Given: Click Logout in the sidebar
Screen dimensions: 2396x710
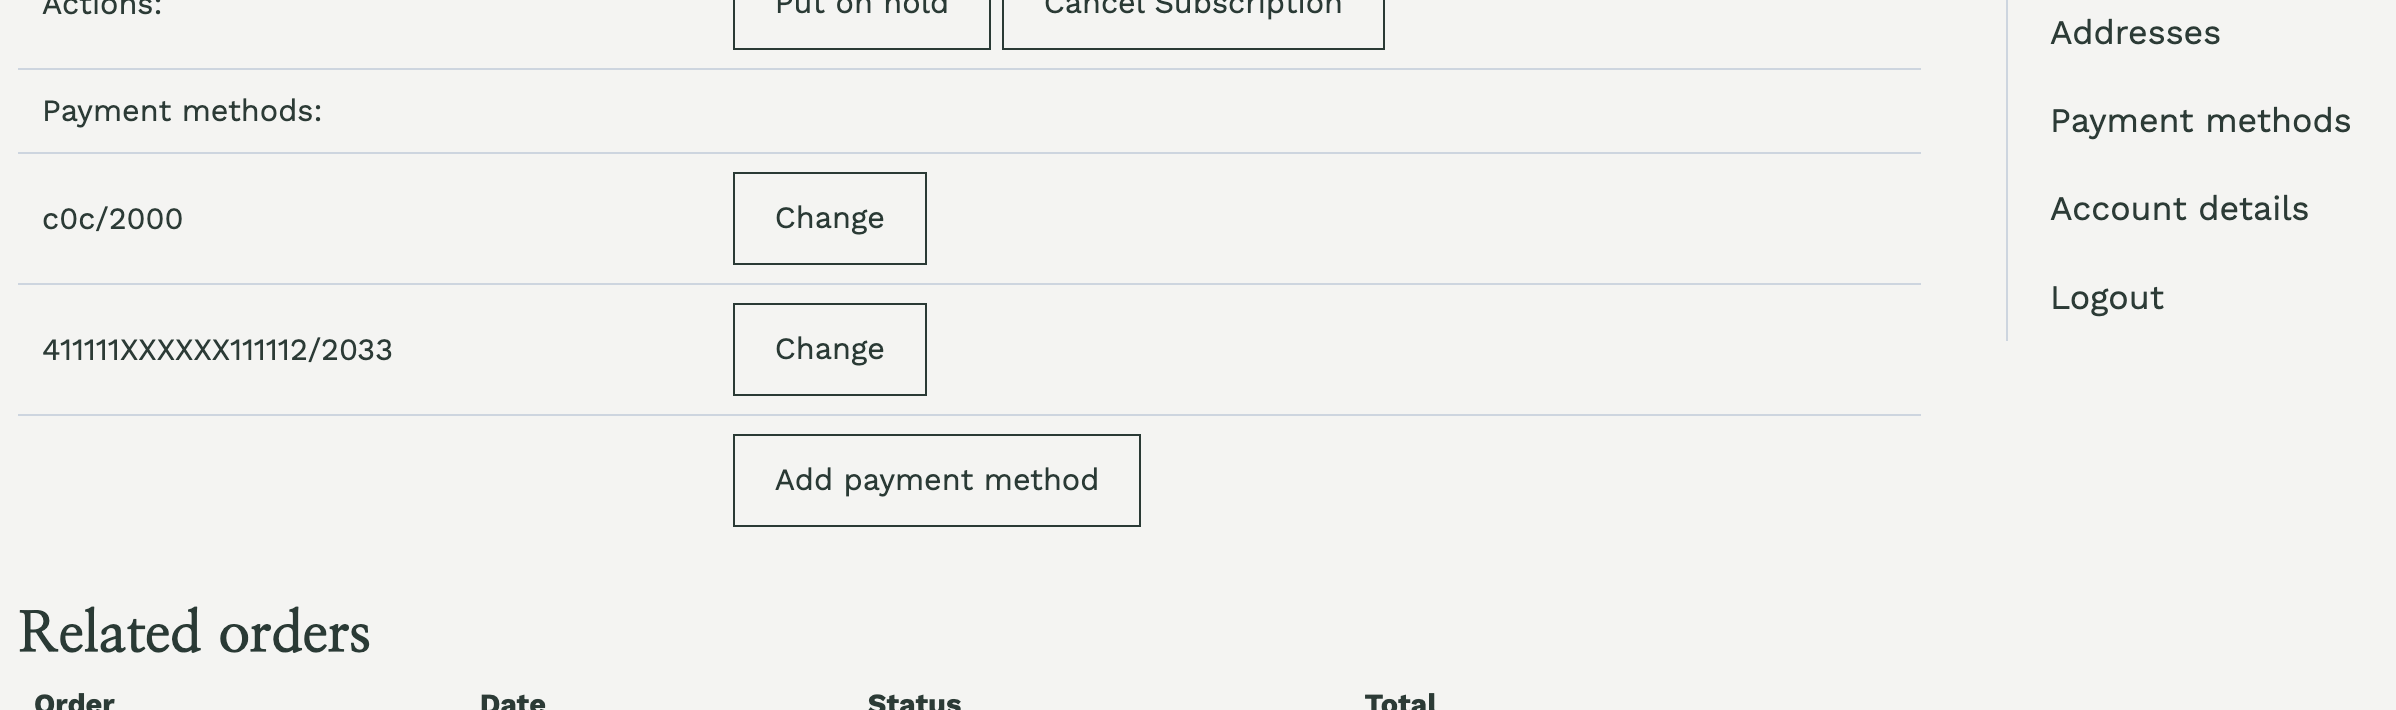Looking at the screenshot, I should 2106,297.
